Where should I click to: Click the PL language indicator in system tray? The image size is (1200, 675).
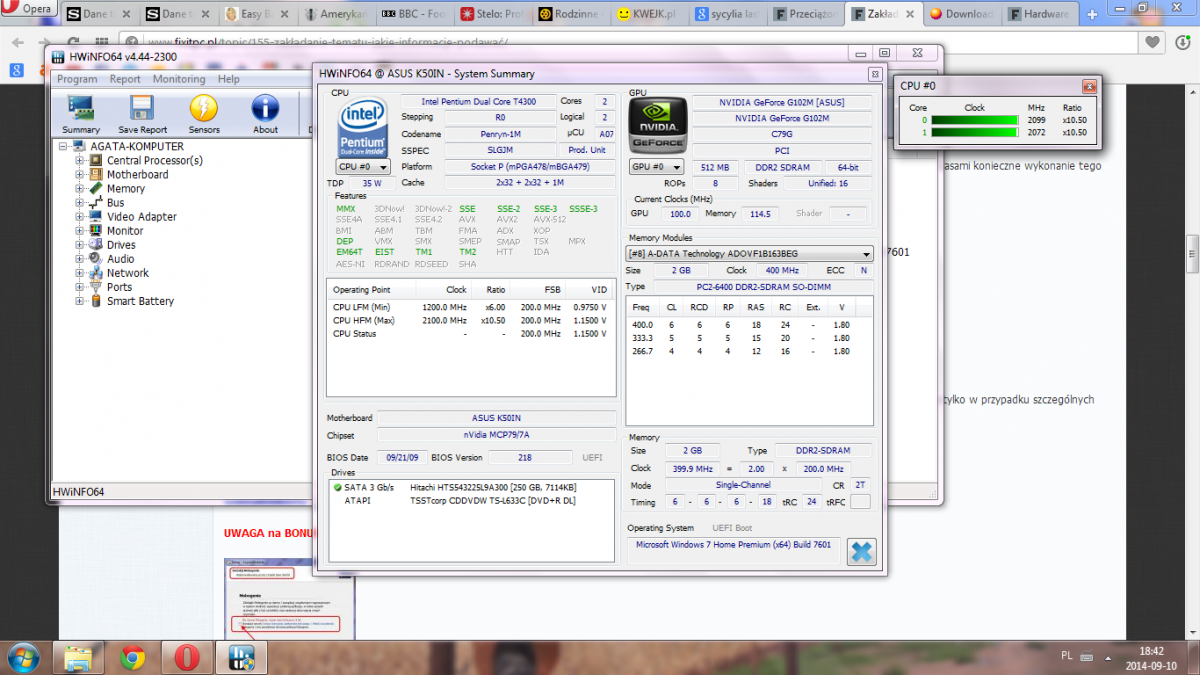tap(1067, 655)
